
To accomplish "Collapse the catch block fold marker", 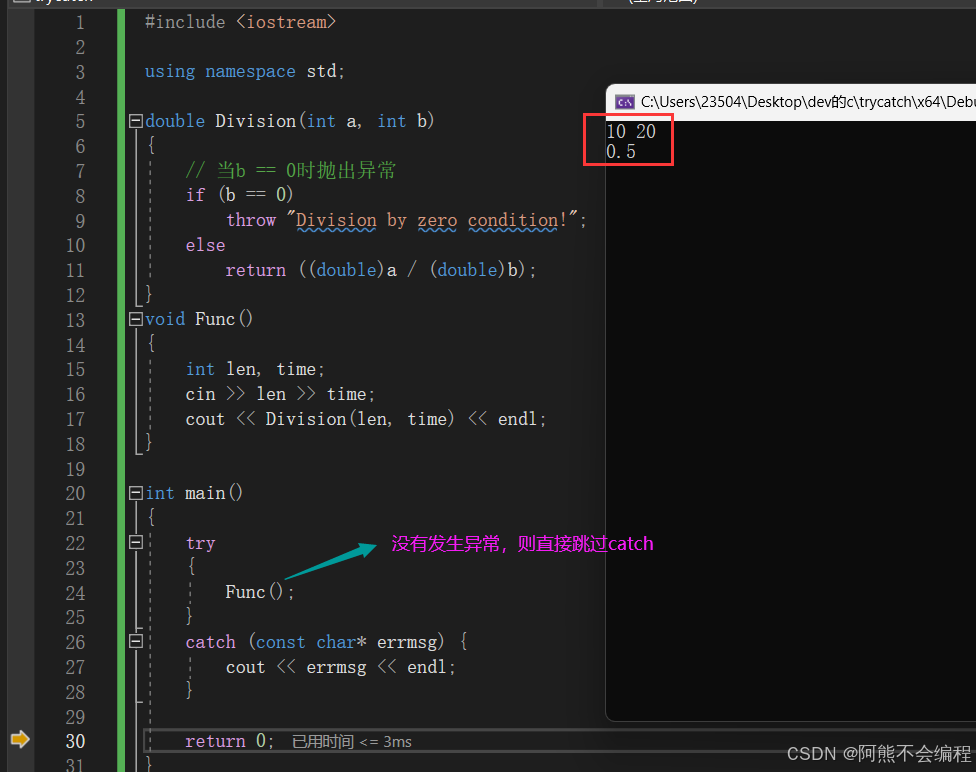I will 136,641.
